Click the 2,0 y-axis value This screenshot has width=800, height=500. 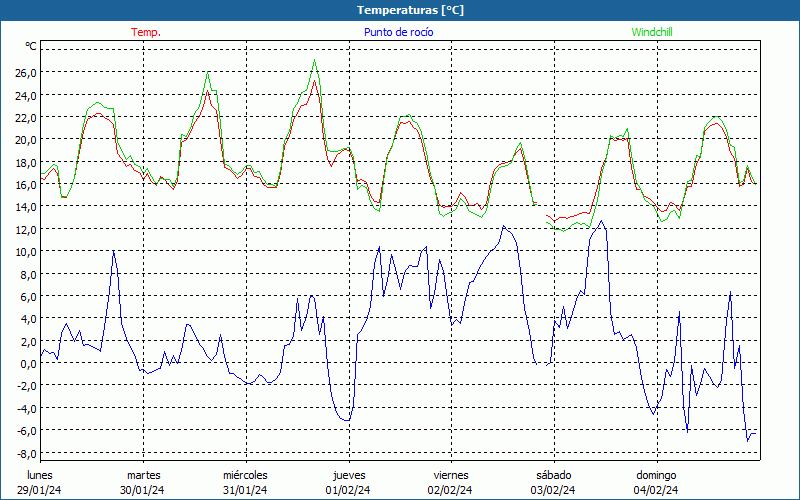pyautogui.click(x=28, y=341)
